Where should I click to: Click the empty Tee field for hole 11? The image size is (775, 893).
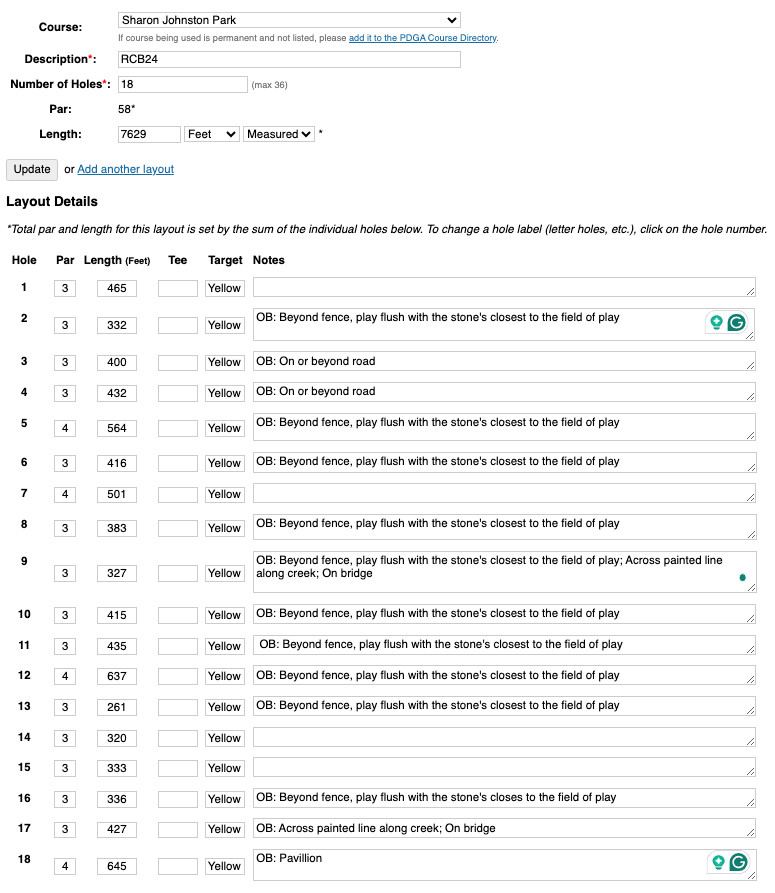coord(178,646)
